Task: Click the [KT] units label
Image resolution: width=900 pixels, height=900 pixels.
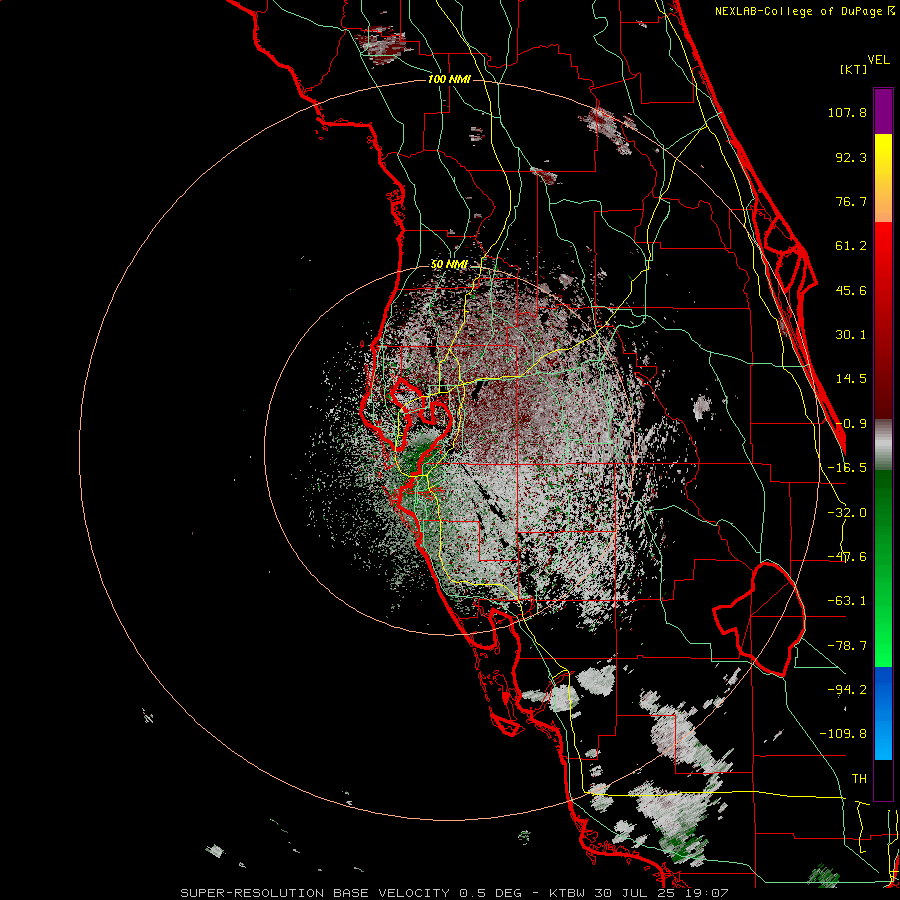Action: click(853, 69)
